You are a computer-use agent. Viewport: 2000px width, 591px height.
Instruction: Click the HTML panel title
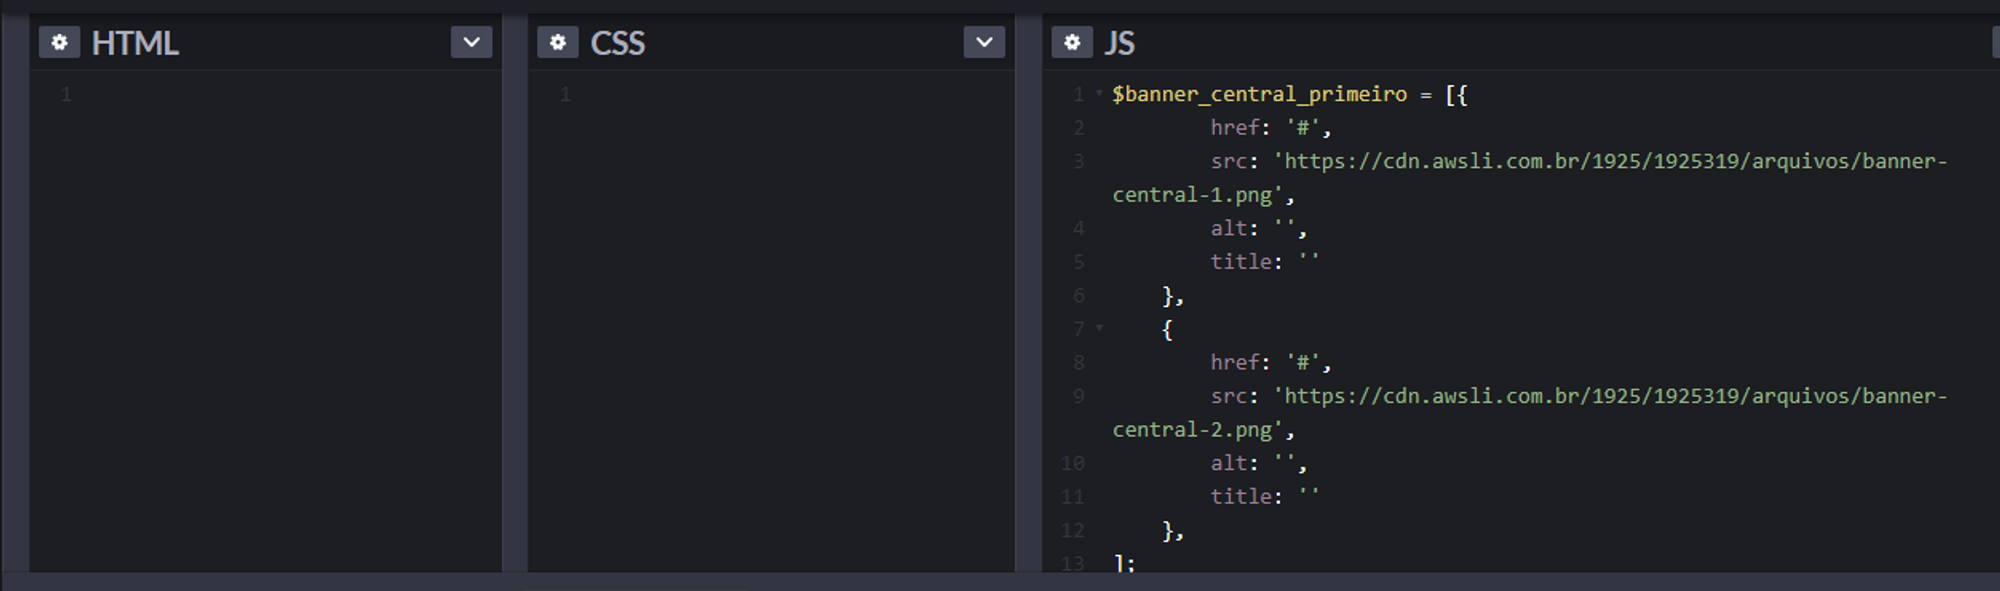pyautogui.click(x=135, y=44)
